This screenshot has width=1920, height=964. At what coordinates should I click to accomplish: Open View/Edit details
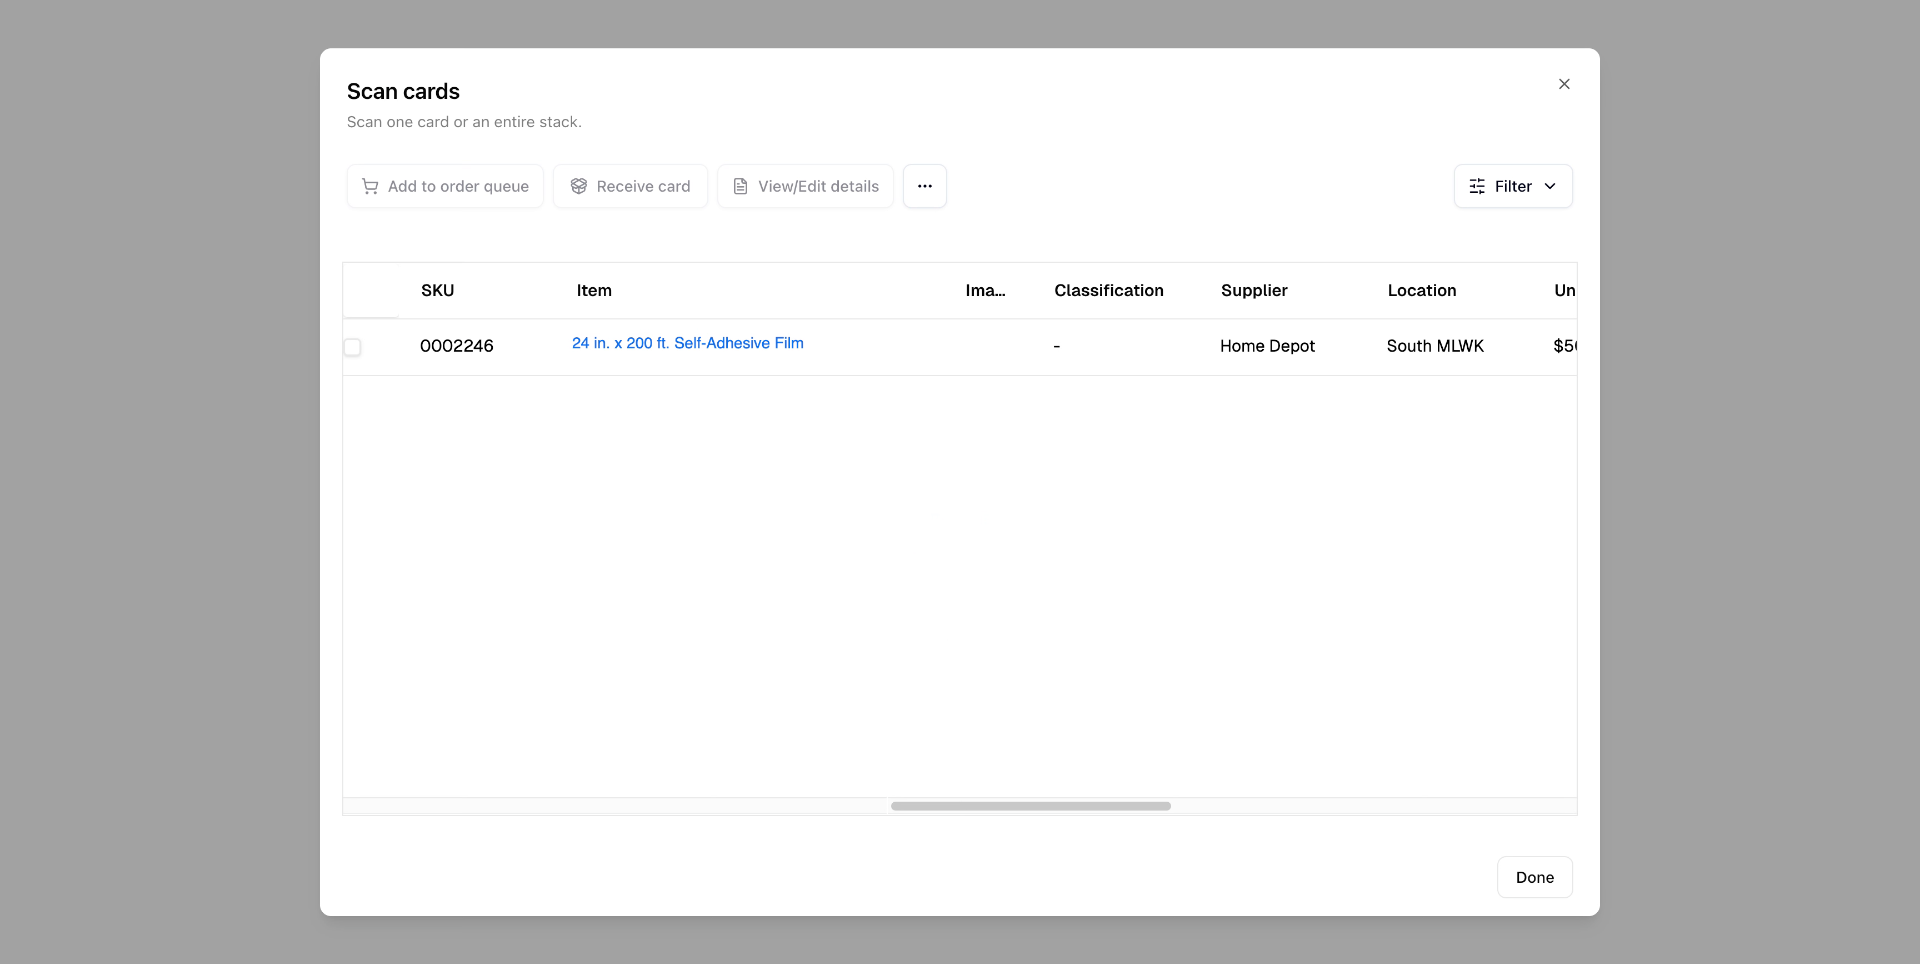click(x=805, y=186)
